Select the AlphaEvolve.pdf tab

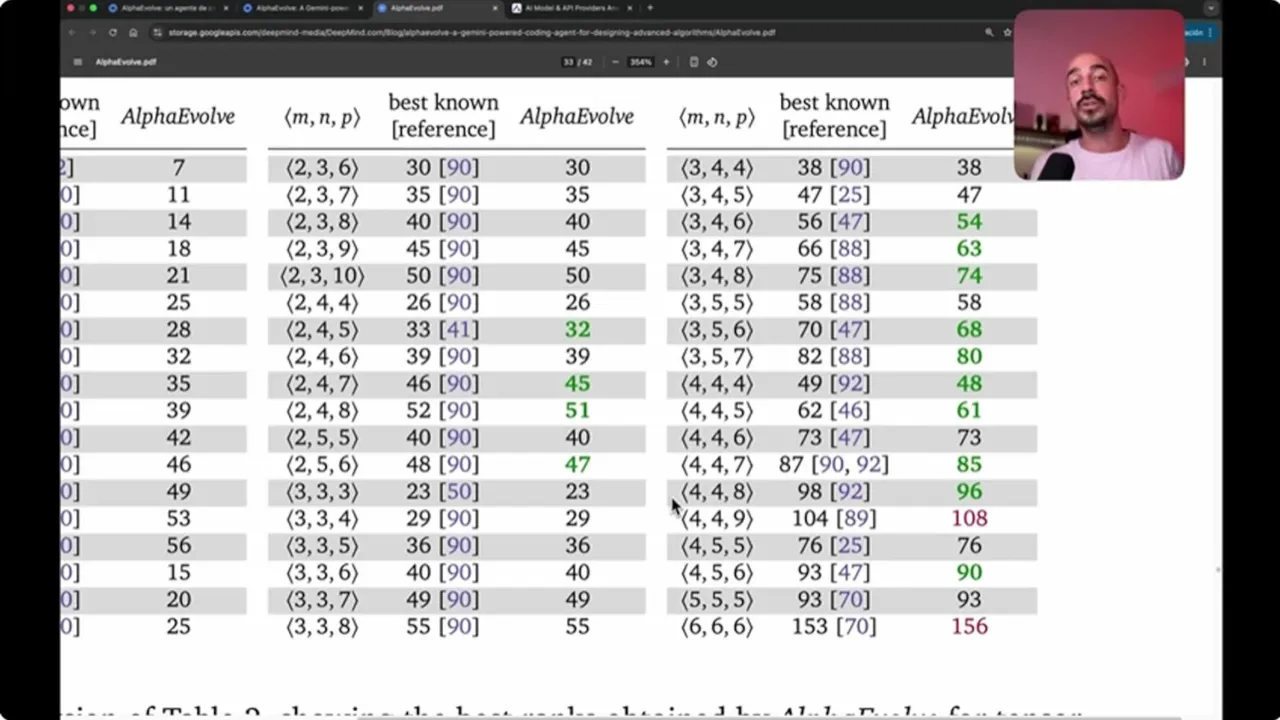[438, 8]
